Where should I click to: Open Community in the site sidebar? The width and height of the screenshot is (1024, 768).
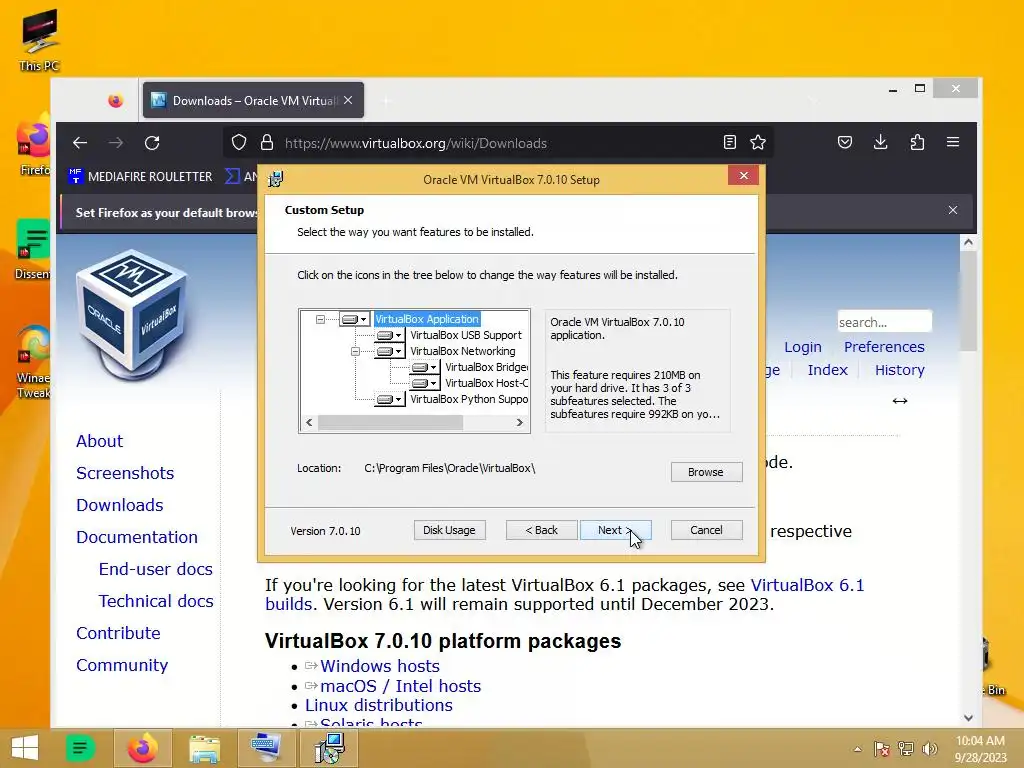(x=122, y=665)
